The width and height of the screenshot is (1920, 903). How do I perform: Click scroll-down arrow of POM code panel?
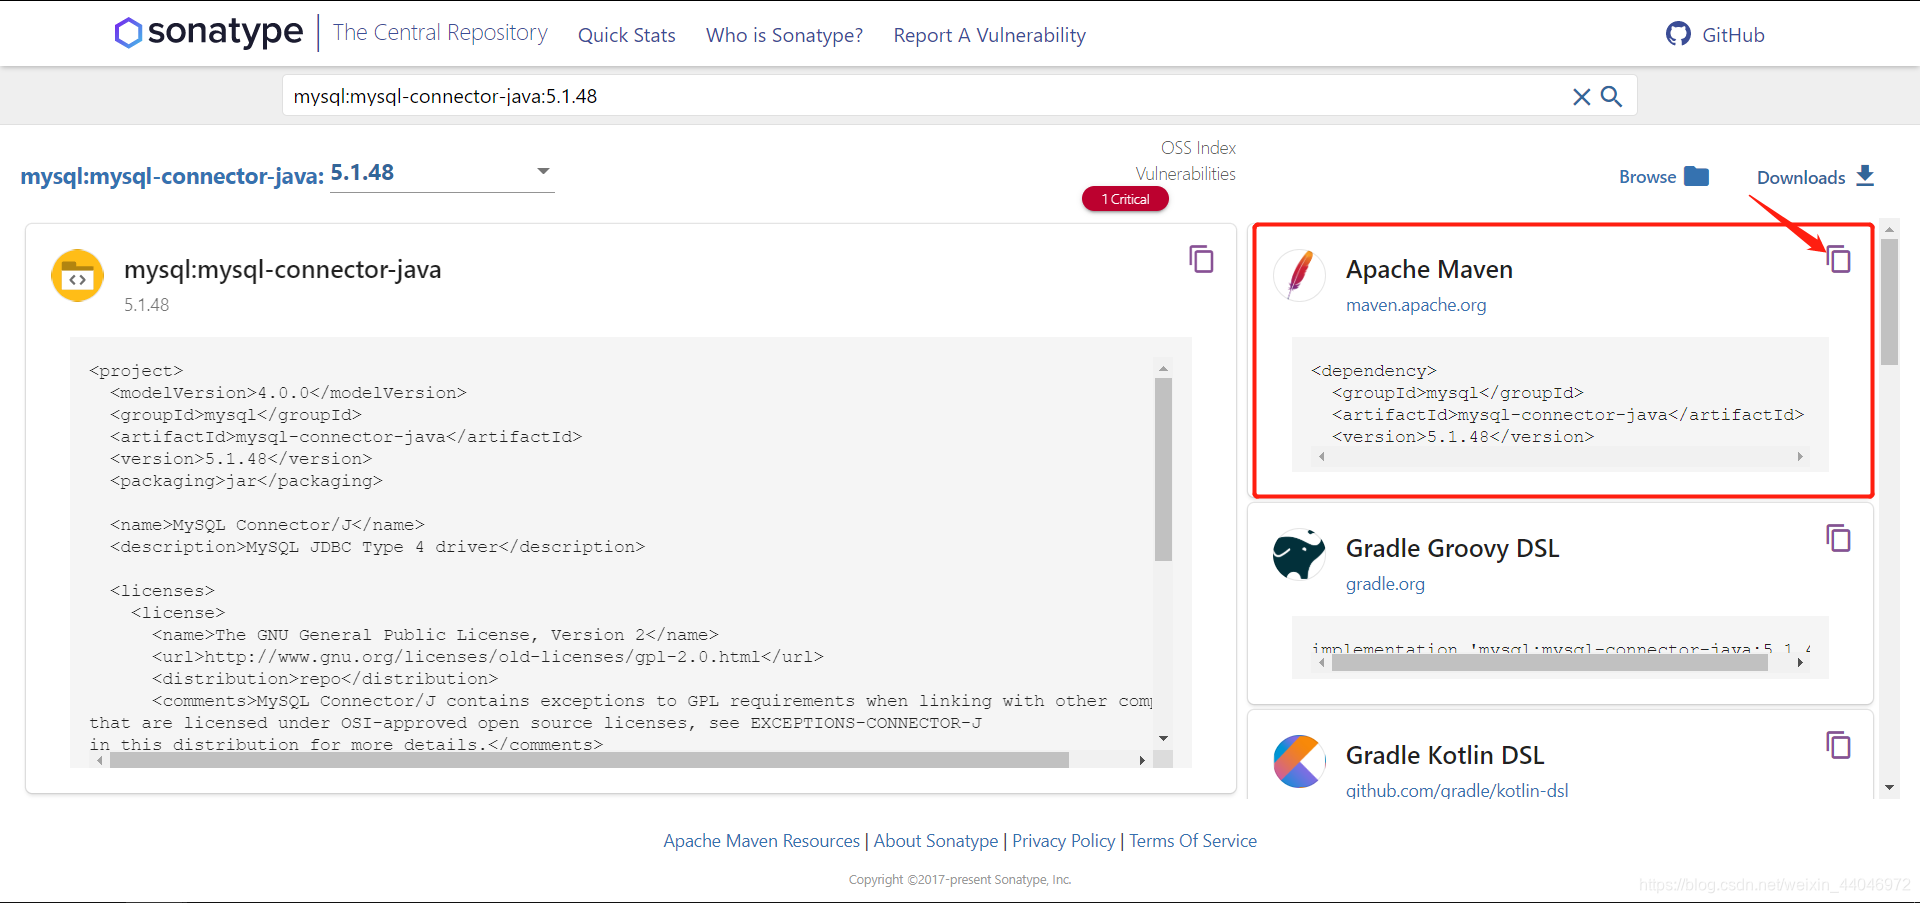point(1163,738)
